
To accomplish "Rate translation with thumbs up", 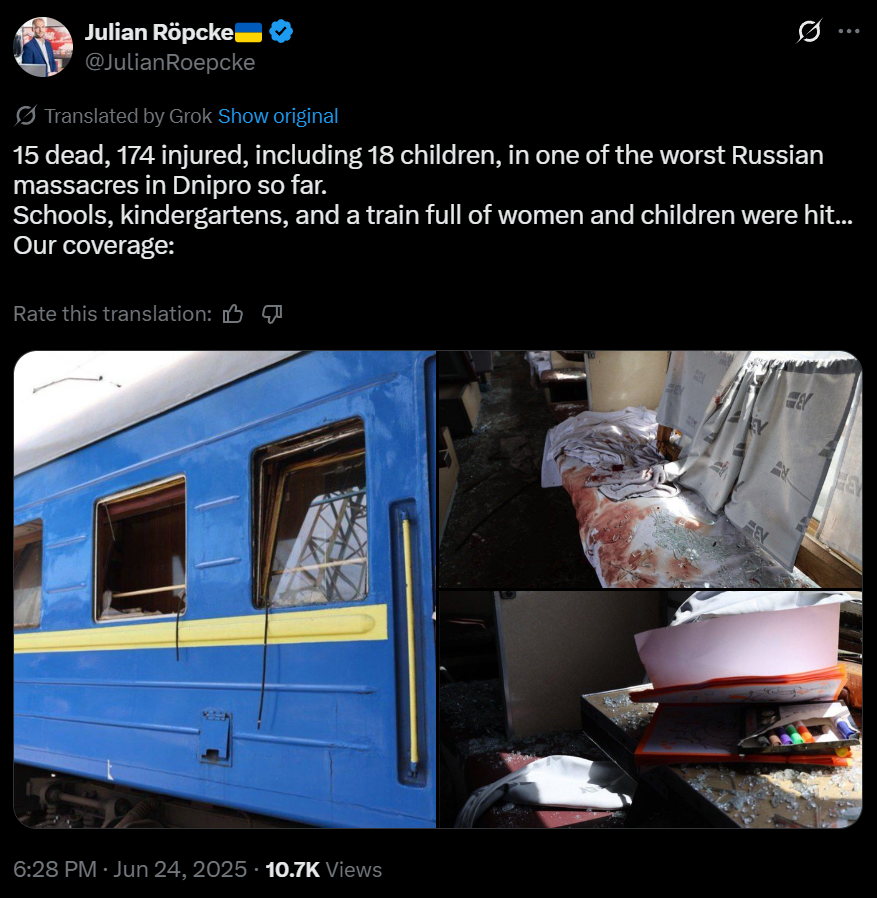I will point(233,314).
